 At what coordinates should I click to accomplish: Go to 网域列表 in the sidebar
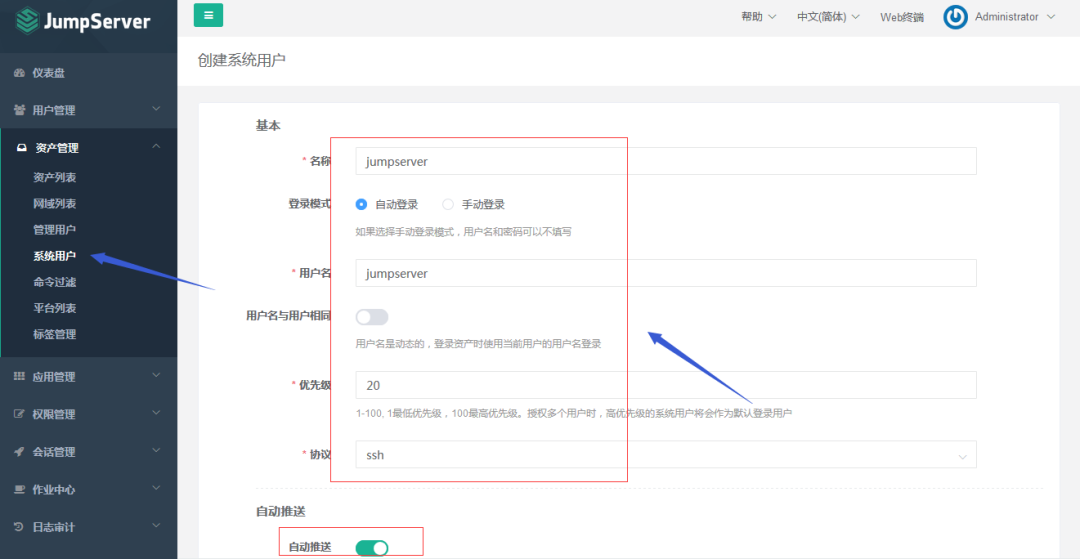tap(54, 204)
